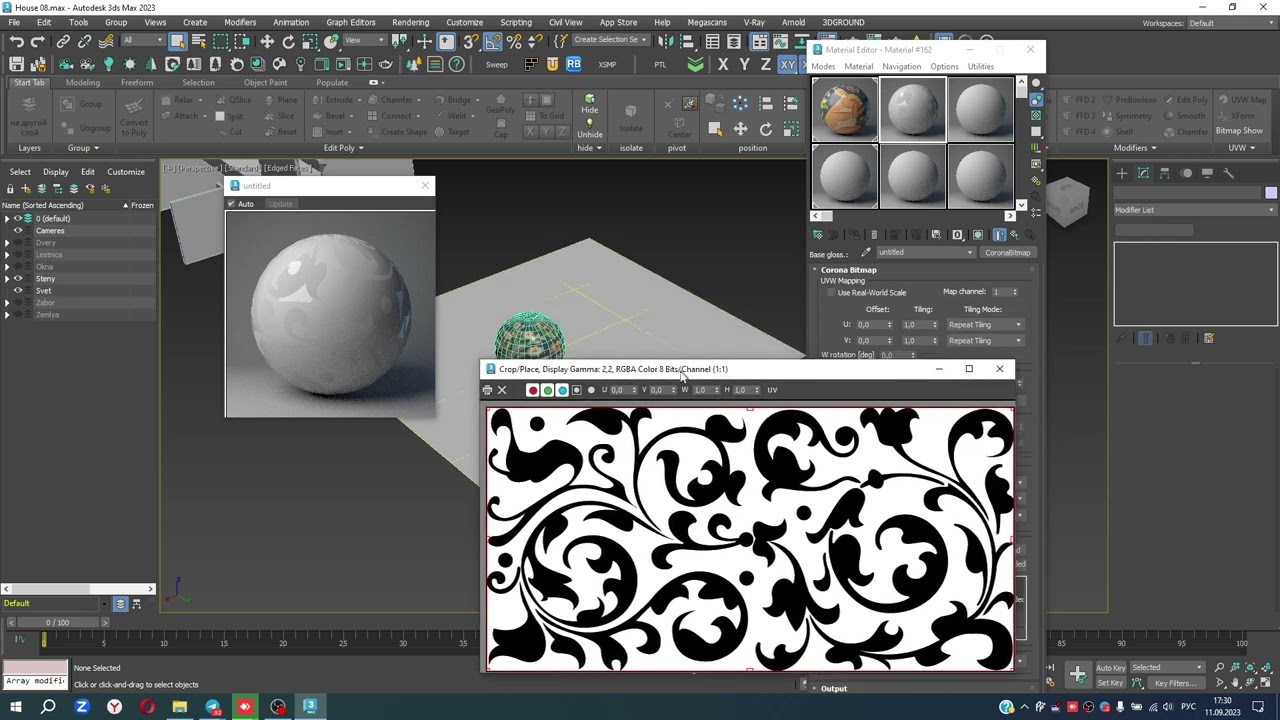This screenshot has width=1280, height=720.
Task: Click the Select and Link chain icon
Action: [63, 42]
